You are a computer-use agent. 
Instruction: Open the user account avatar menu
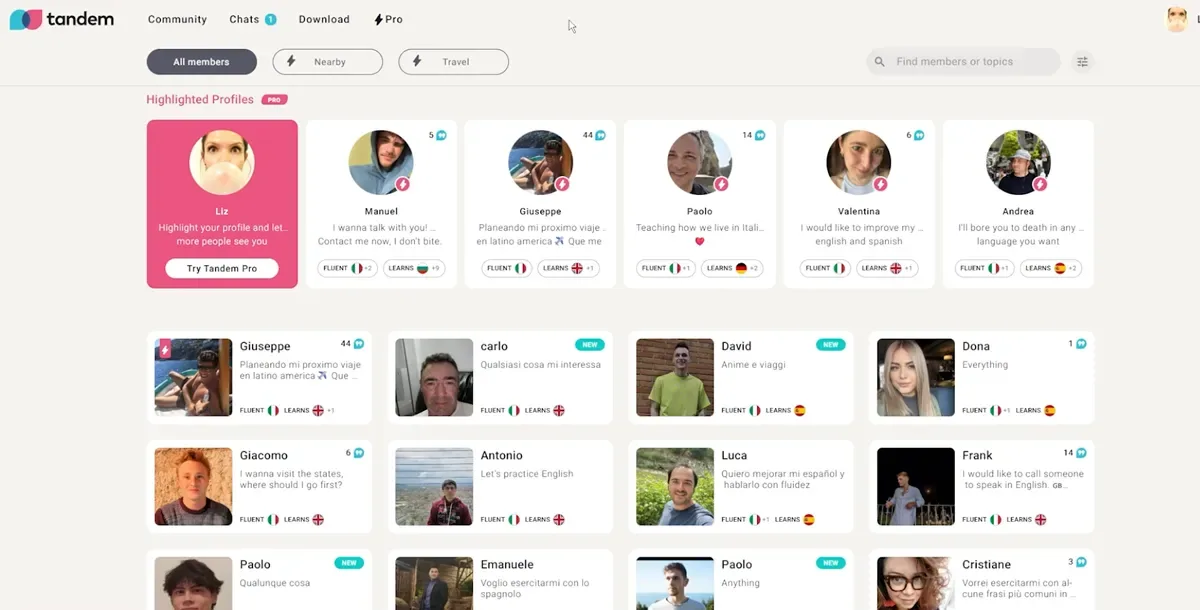[x=1176, y=19]
